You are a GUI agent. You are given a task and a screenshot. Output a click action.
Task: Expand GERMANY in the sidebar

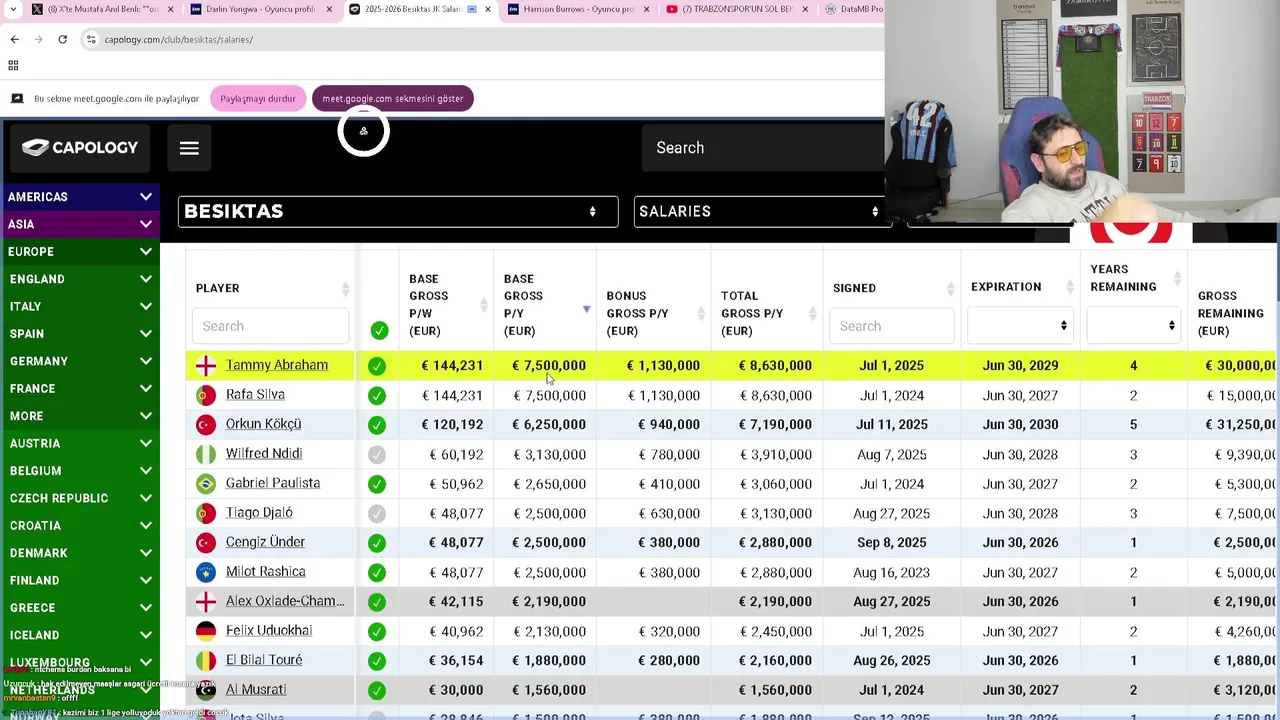[x=80, y=361]
